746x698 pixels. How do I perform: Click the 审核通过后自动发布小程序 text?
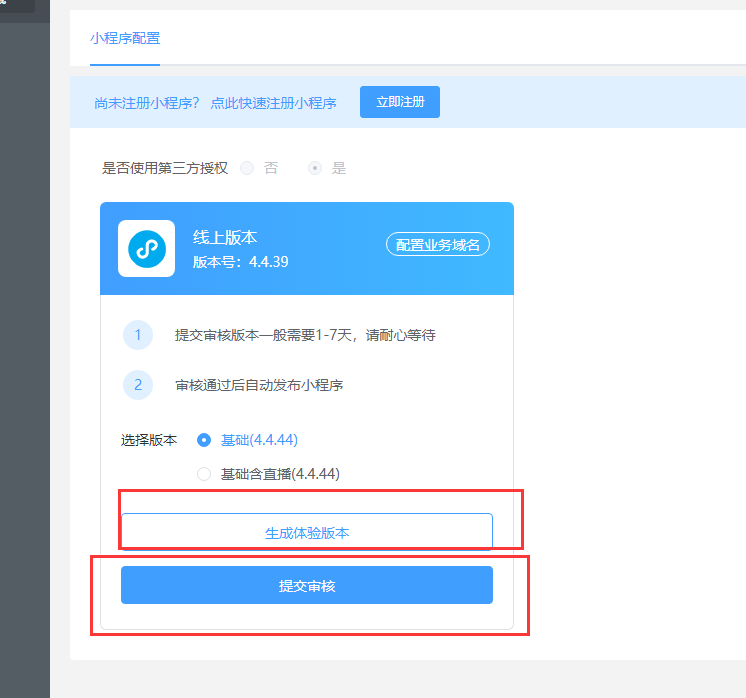click(x=259, y=385)
